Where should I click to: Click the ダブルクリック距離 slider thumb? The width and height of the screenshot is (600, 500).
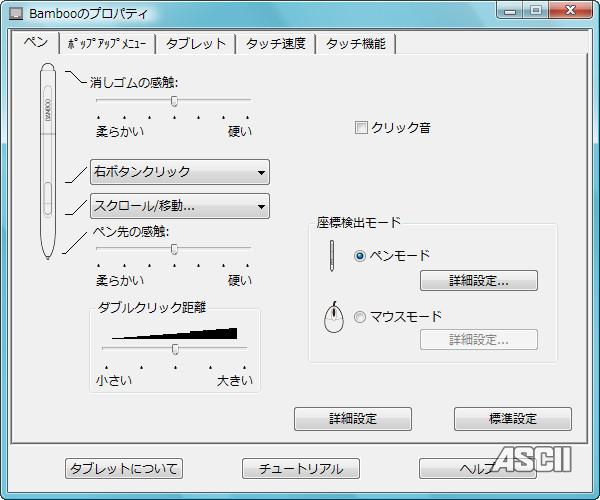(x=175, y=349)
